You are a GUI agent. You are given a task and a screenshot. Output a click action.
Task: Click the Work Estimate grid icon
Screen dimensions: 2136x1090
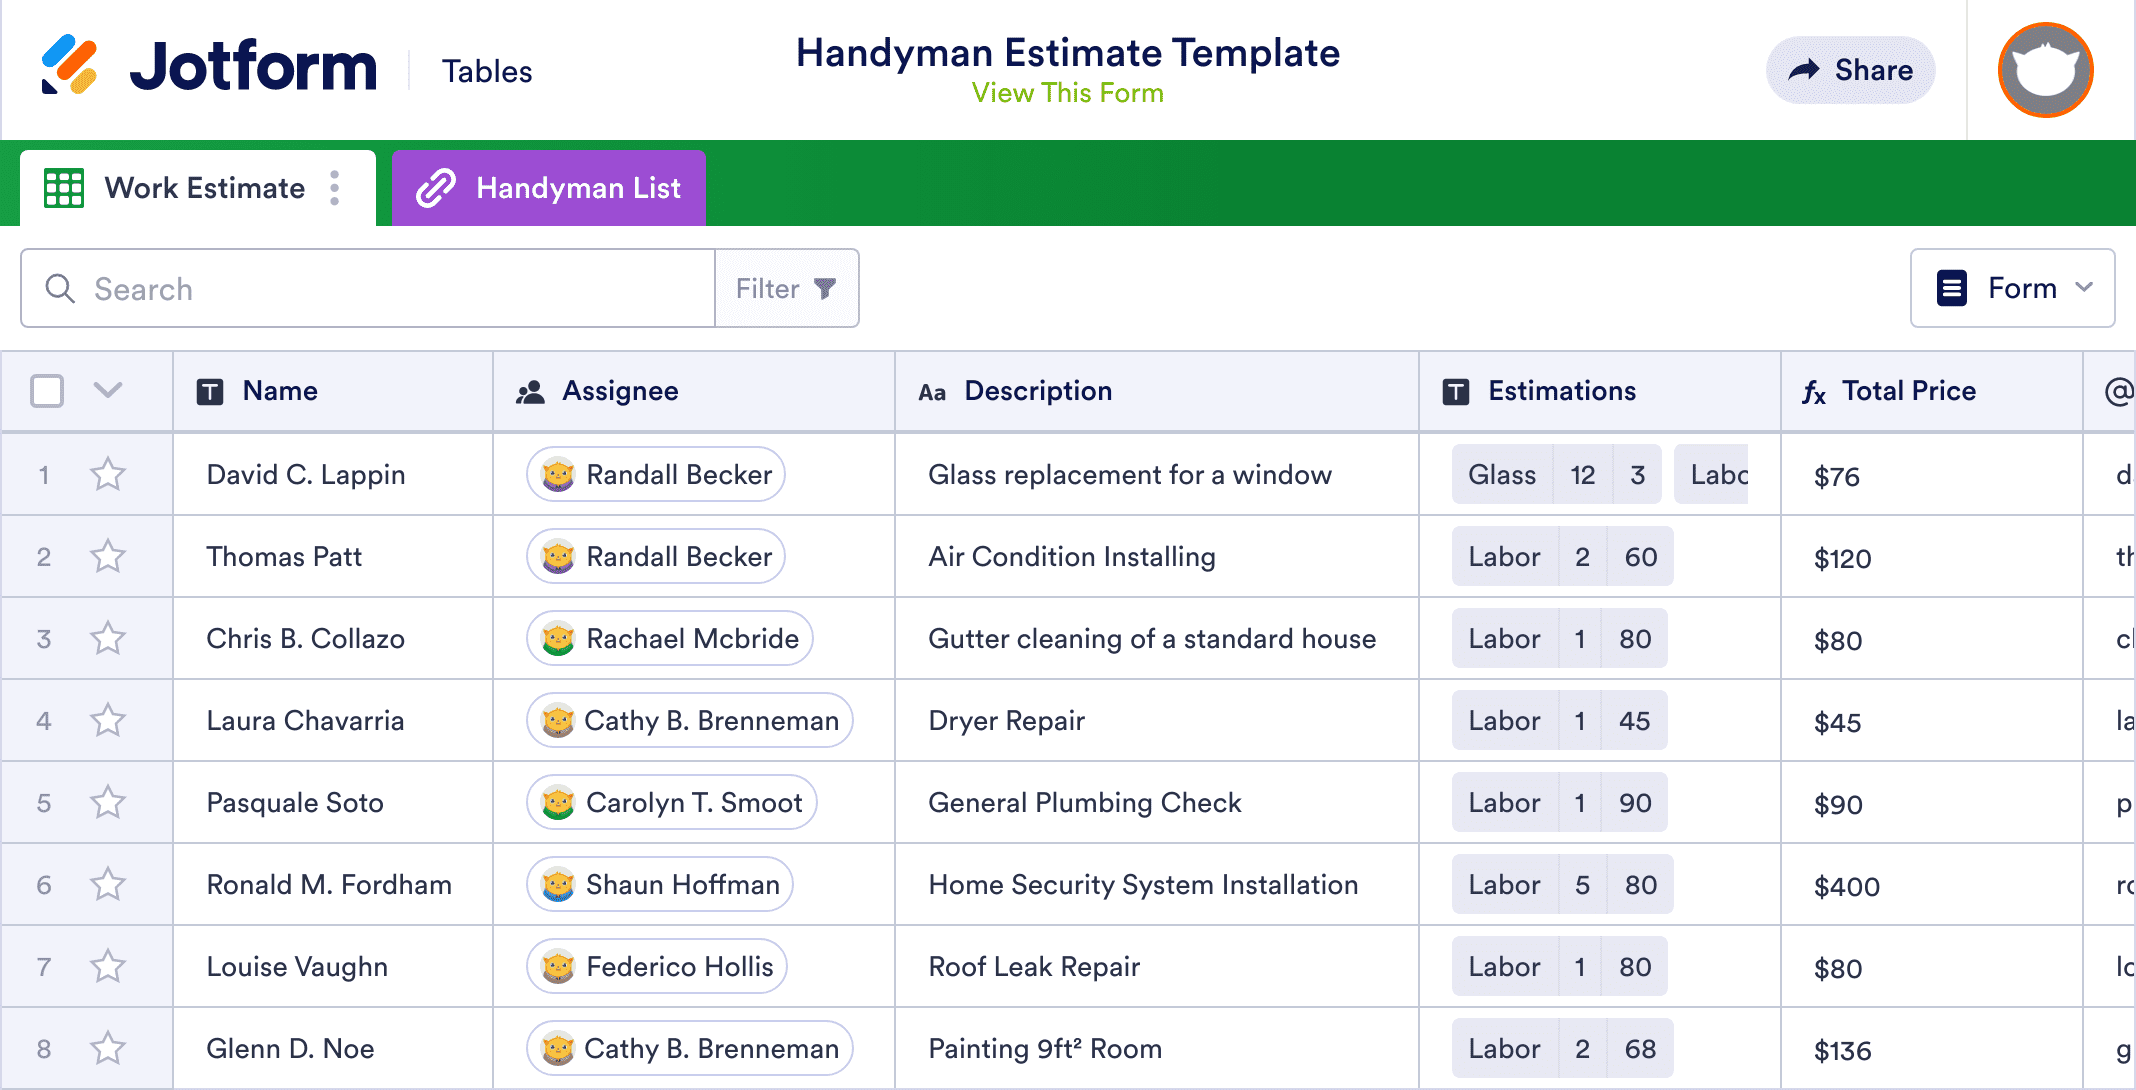coord(64,188)
